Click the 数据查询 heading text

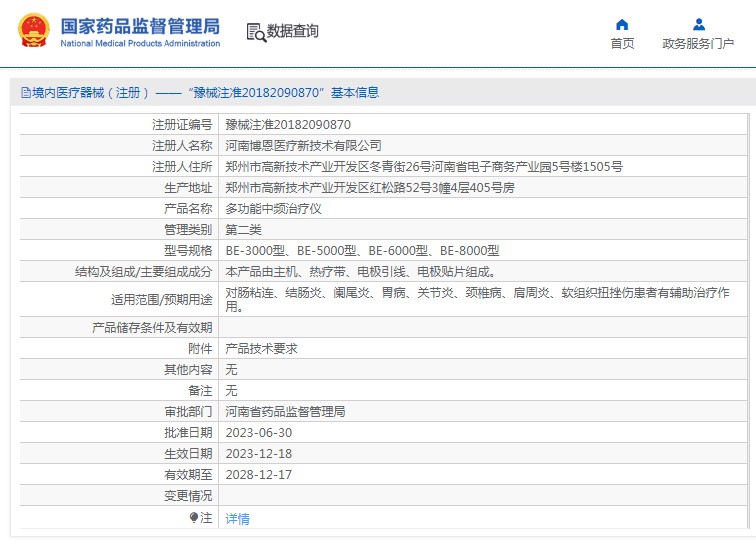(292, 31)
